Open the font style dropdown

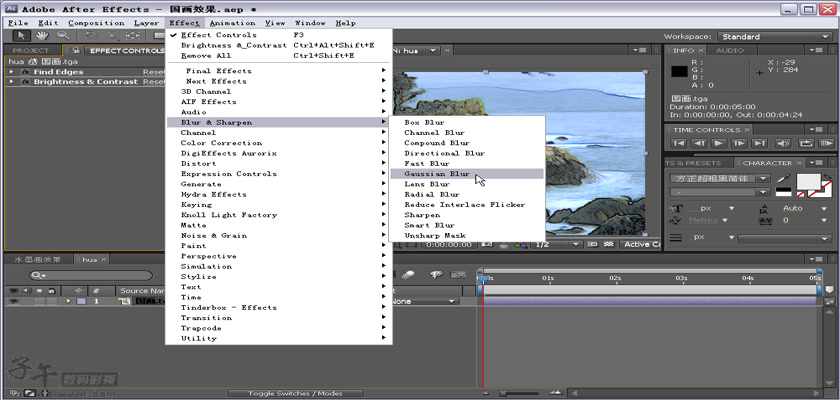click(x=719, y=192)
